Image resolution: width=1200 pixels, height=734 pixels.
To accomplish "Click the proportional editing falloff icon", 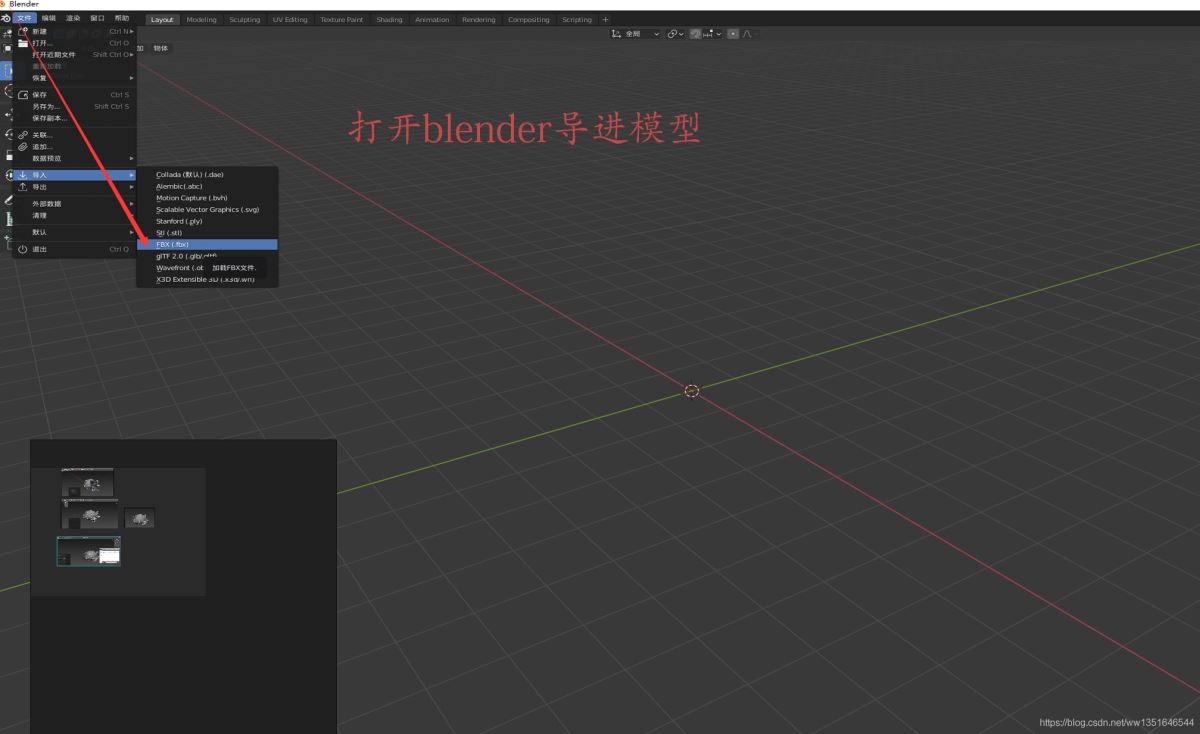I will (x=745, y=33).
